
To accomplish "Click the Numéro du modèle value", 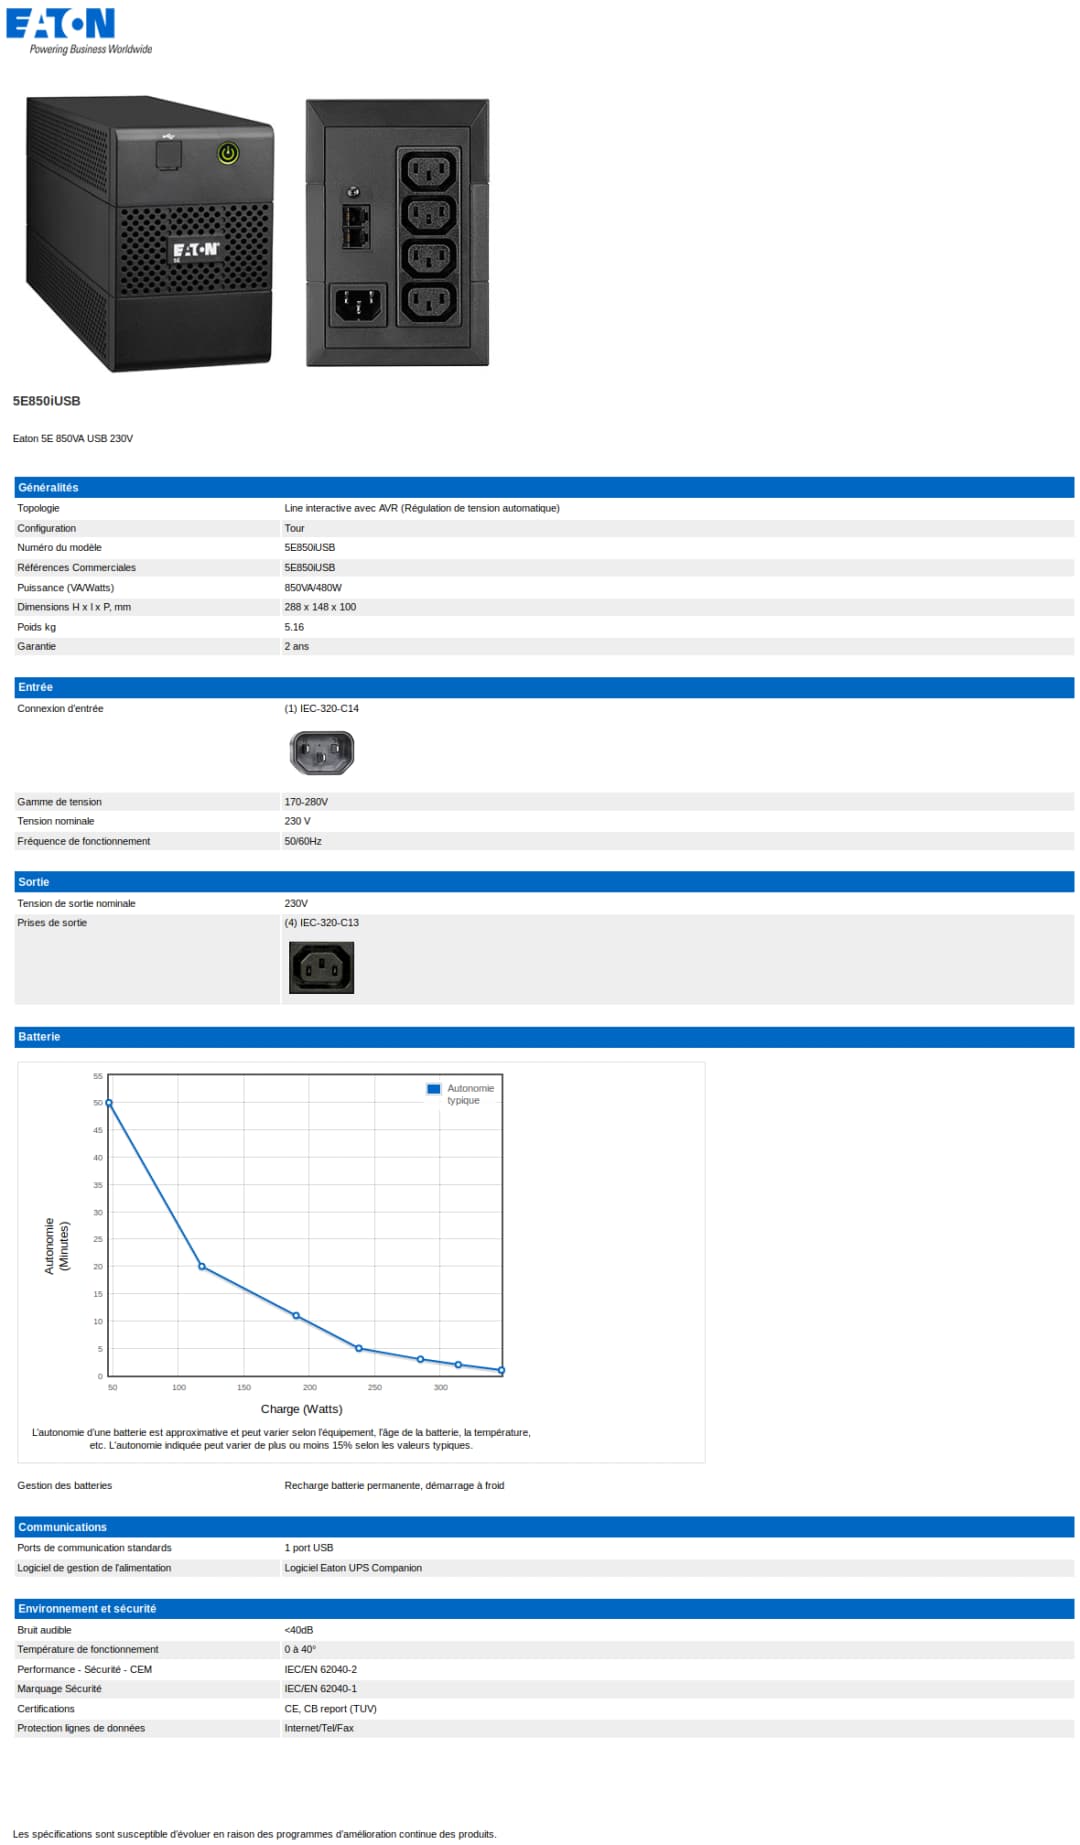I will point(310,548).
